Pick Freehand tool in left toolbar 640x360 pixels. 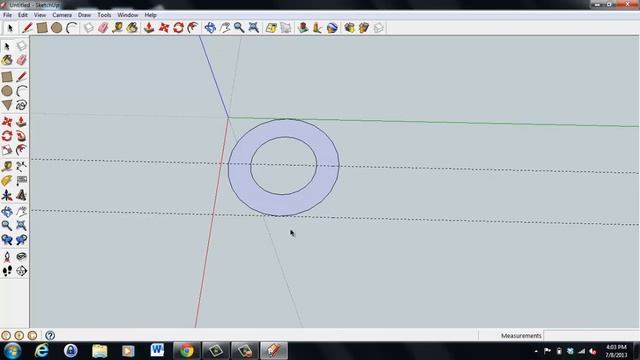pos(21,105)
